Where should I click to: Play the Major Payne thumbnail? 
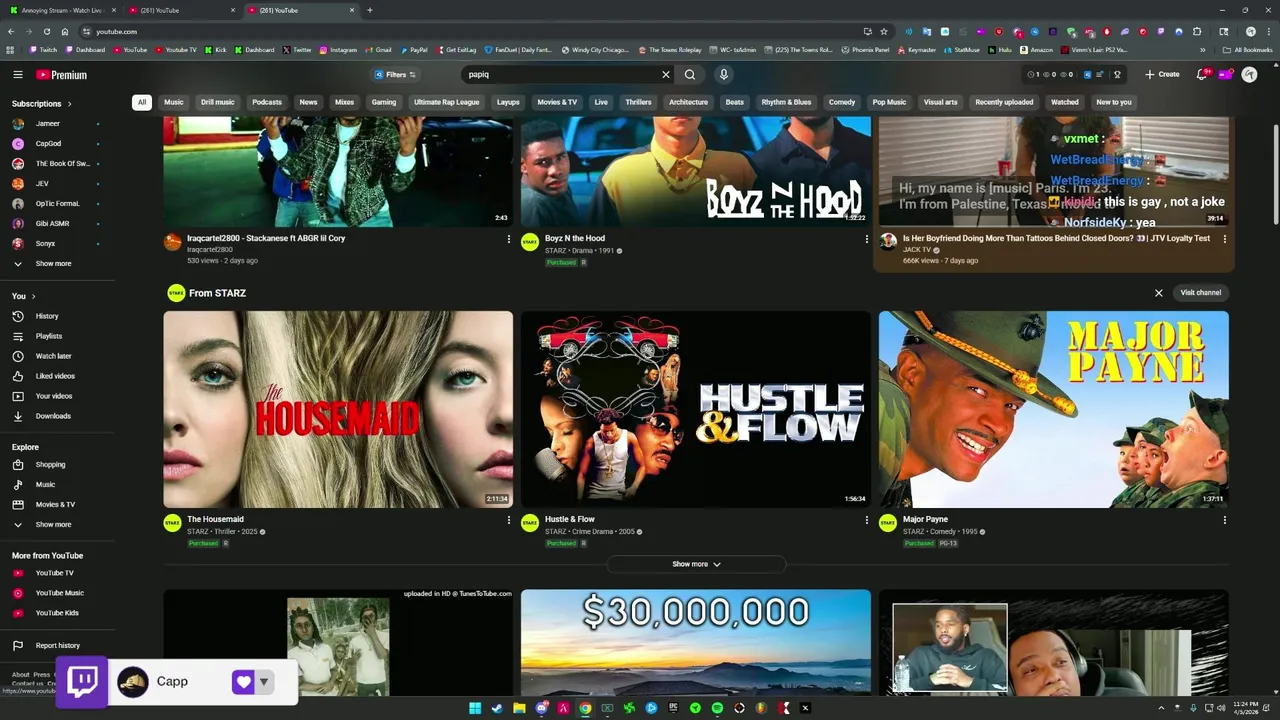pyautogui.click(x=1053, y=409)
